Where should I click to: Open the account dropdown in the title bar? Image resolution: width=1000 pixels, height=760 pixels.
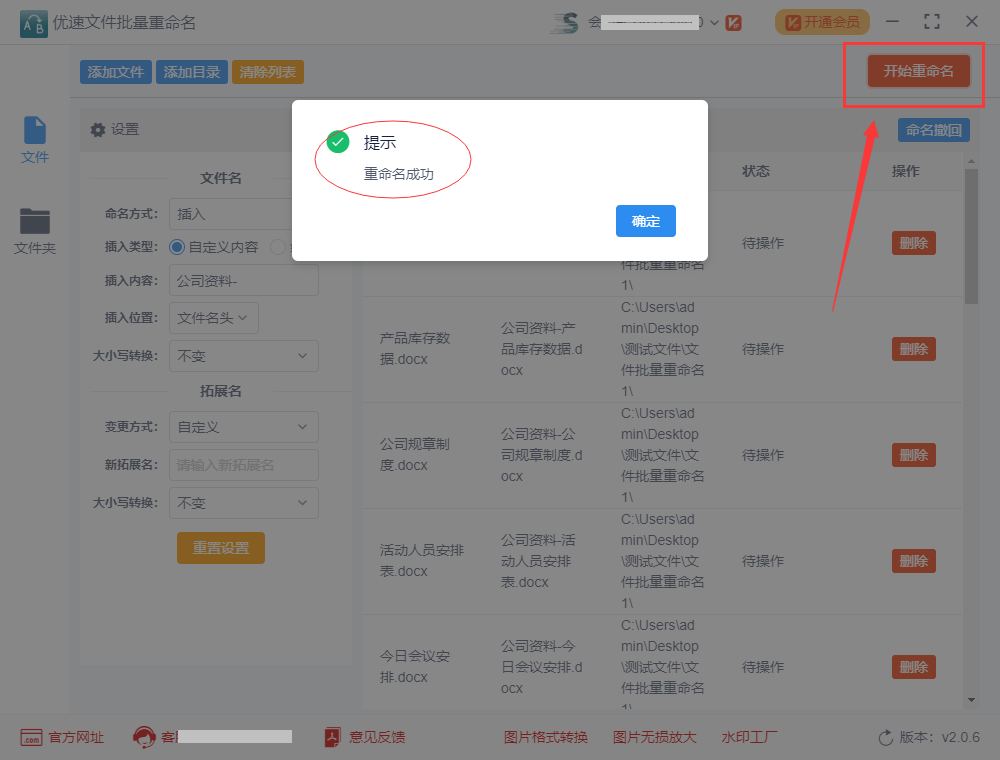713,21
